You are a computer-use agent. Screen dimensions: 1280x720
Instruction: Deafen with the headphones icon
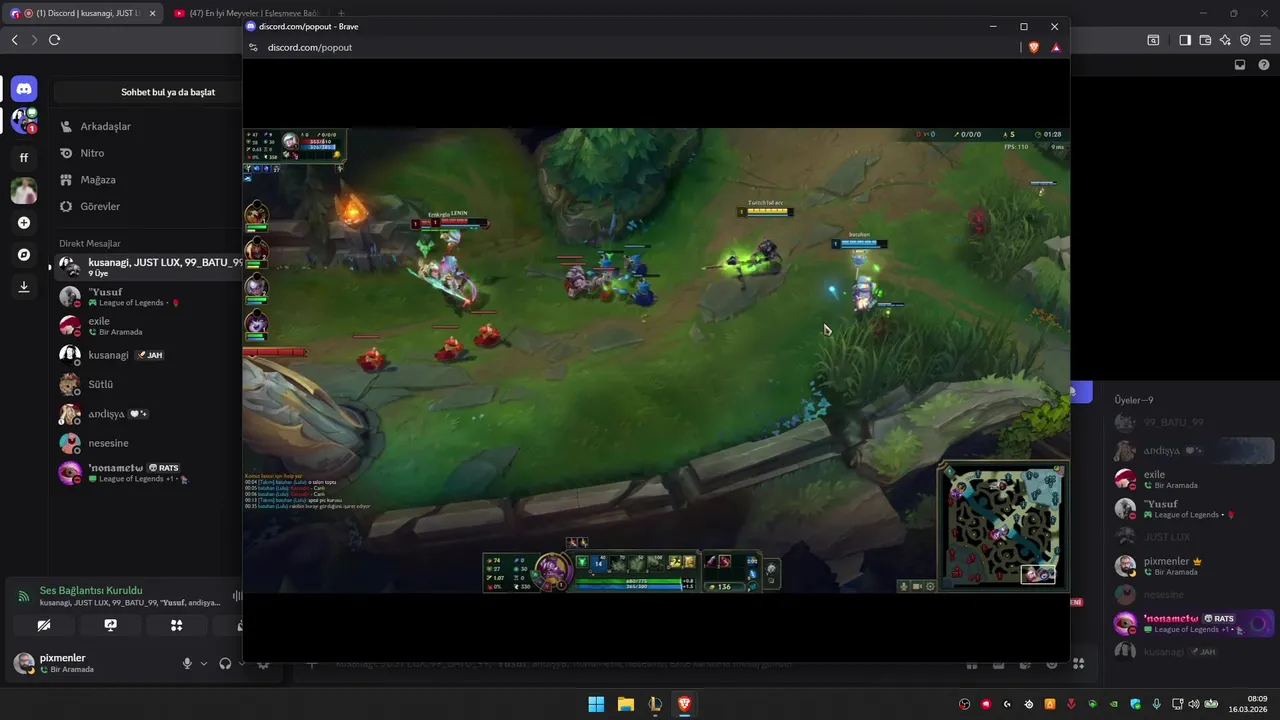(225, 663)
